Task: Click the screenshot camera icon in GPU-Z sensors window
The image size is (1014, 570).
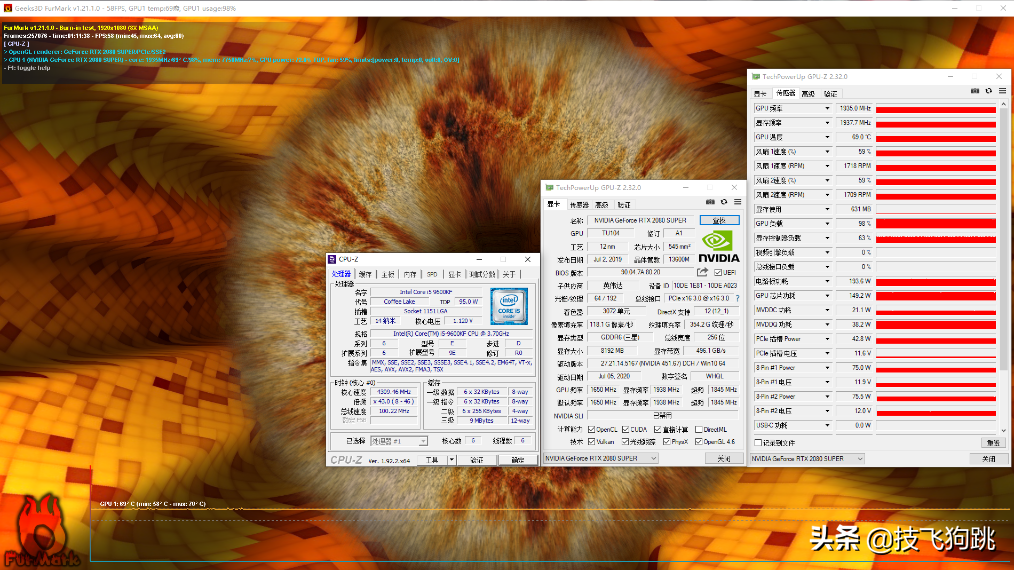Action: (975, 91)
